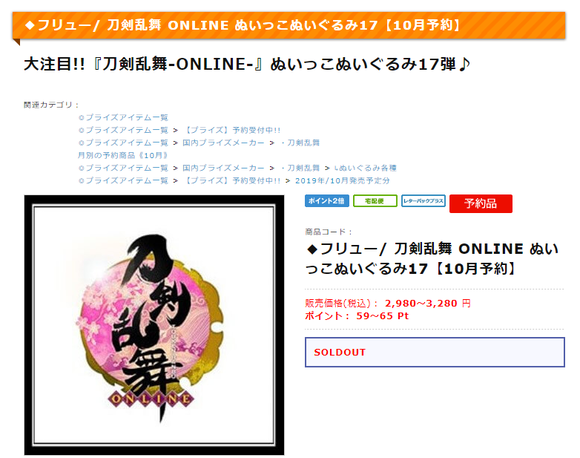The height and width of the screenshot is (458, 580).
Task: Click ・刀剣乱舞 link that ends its breadcrumb
Action: (299, 143)
